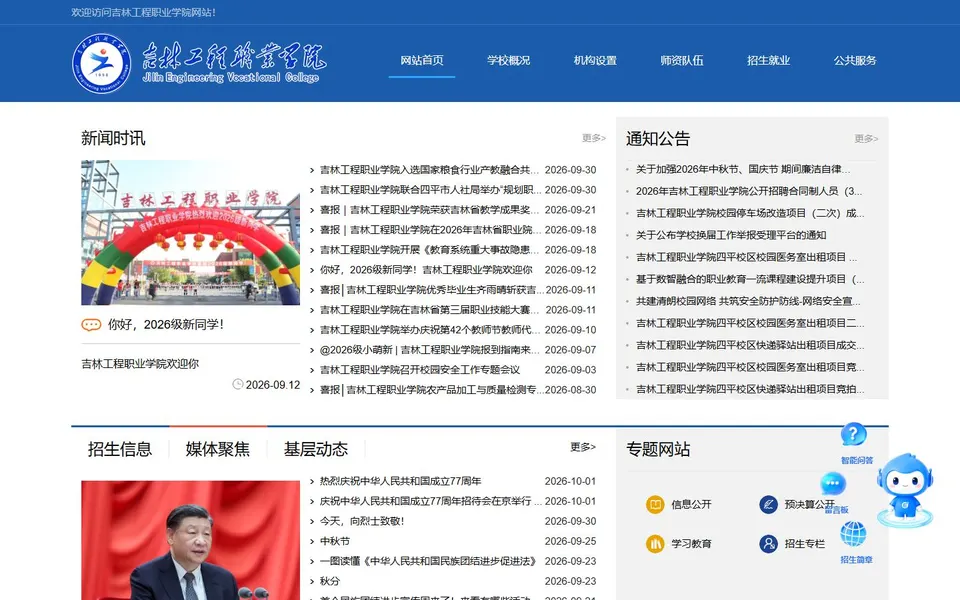Open news 联合四平市人社局举办规划职
The width and height of the screenshot is (960, 600).
coord(429,190)
